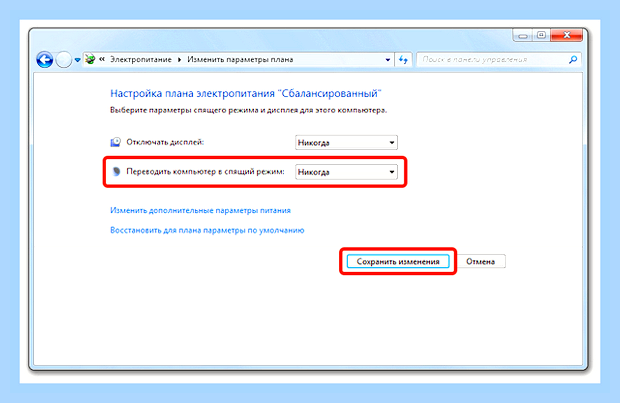Click the greyed-out Forward navigation button

(x=63, y=60)
